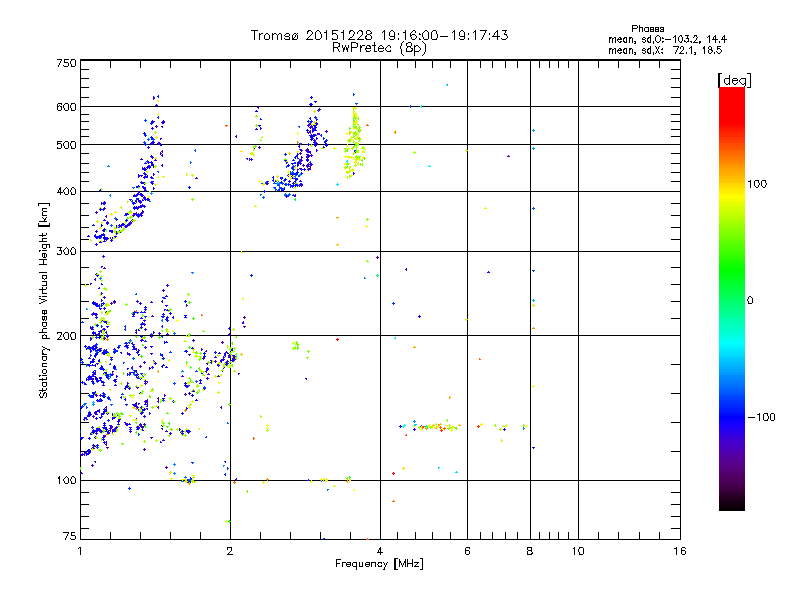Viewport: 800px width, 600px height.
Task: Select the 'RwPretec (8p)' subtitle text
Action: pyautogui.click(x=379, y=48)
